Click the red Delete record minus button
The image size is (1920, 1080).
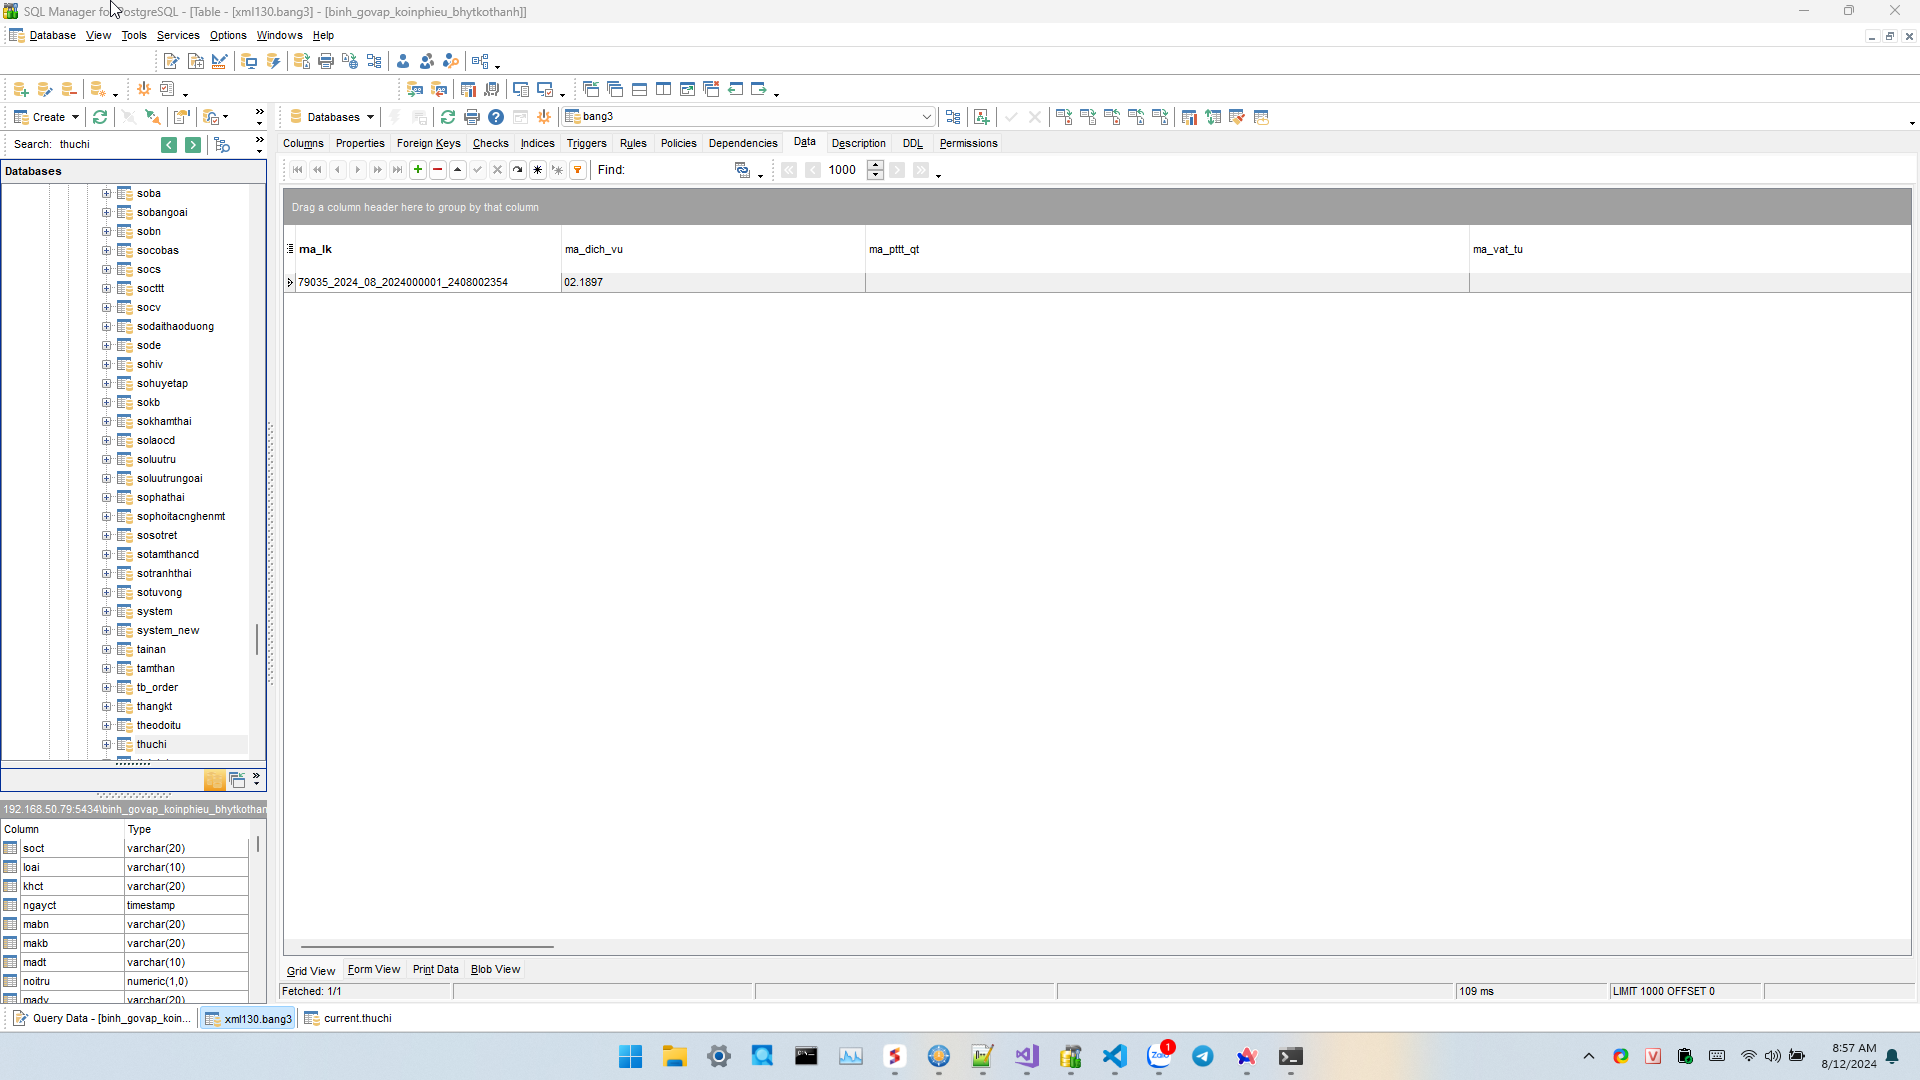tap(438, 170)
